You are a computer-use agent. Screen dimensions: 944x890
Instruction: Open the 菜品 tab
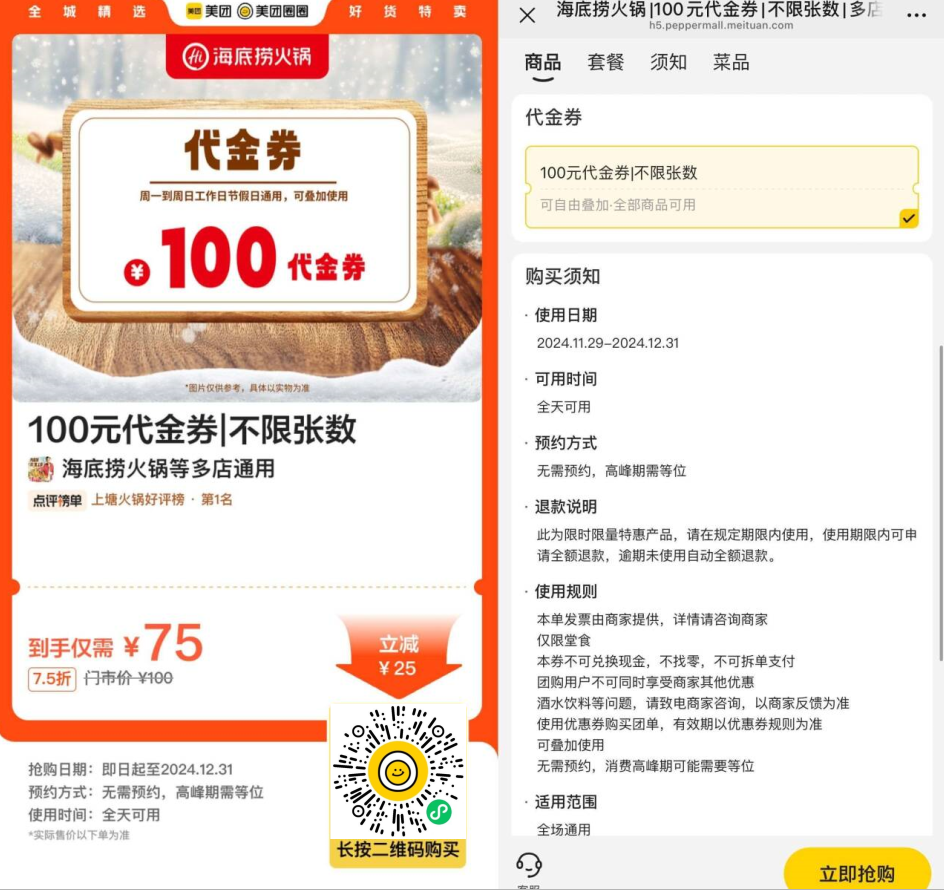pos(731,62)
